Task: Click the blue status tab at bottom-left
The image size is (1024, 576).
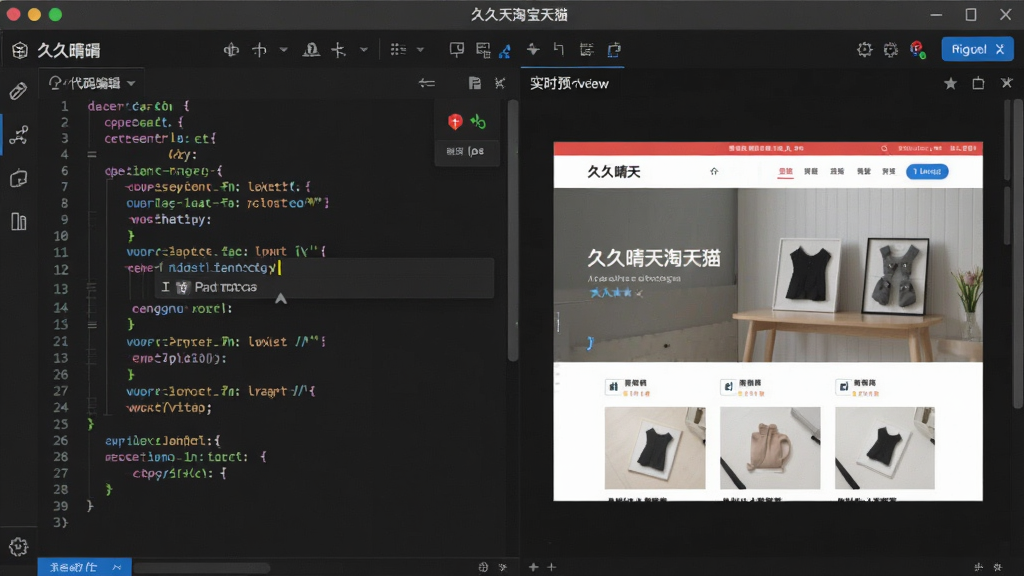Action: point(84,567)
